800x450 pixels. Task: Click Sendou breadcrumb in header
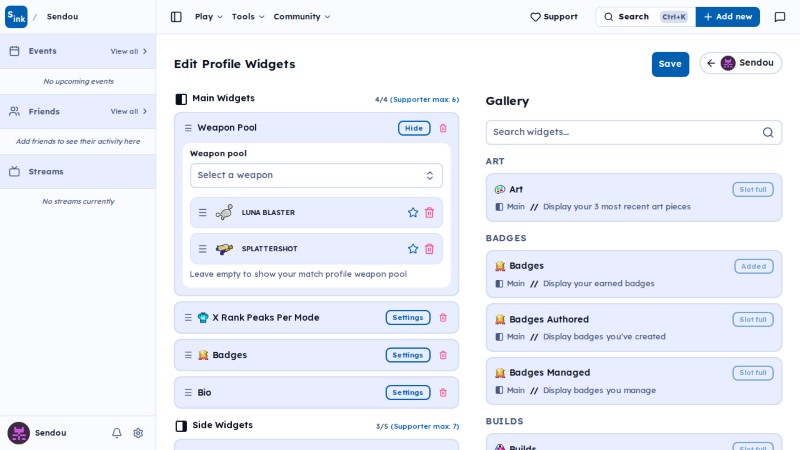pyautogui.click(x=62, y=17)
